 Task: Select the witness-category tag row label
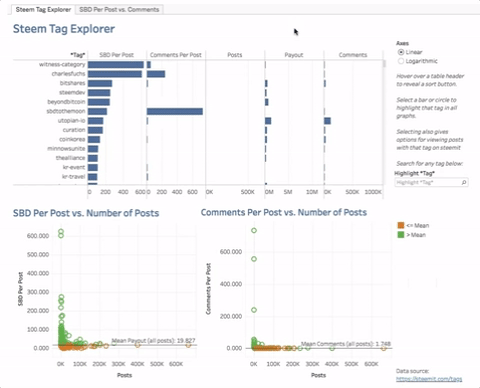click(x=62, y=64)
